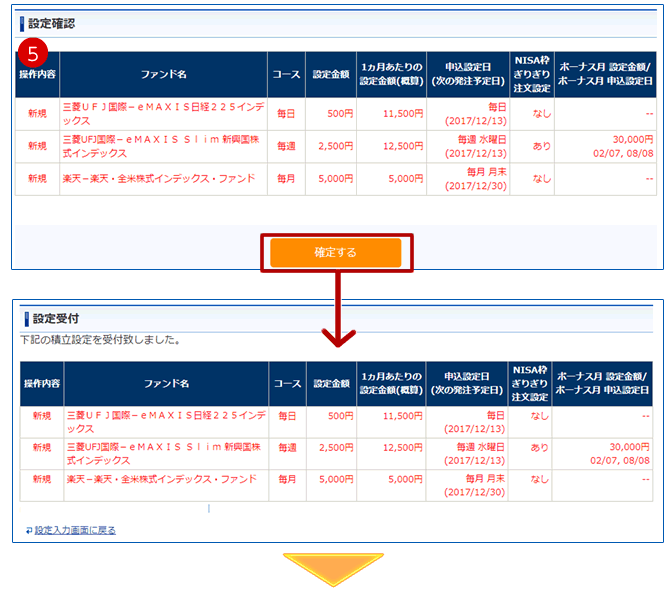Image resolution: width=668 pixels, height=591 pixels.
Task: Click eMAXIS Slim 新興国株式インデックス in 設定受付
Action: click(x=164, y=453)
